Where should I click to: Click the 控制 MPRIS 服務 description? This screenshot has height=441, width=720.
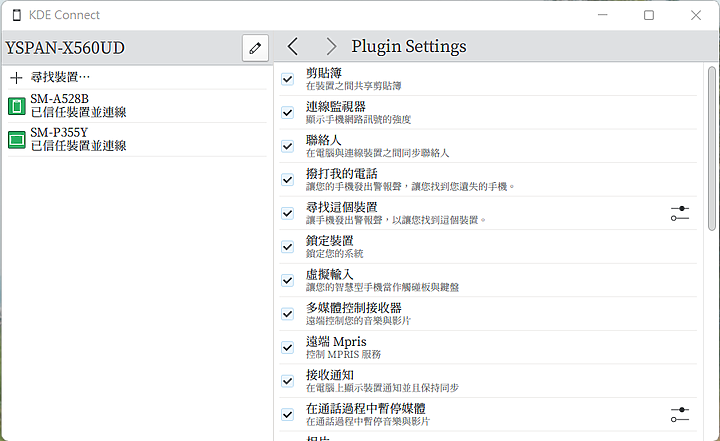(x=343, y=354)
